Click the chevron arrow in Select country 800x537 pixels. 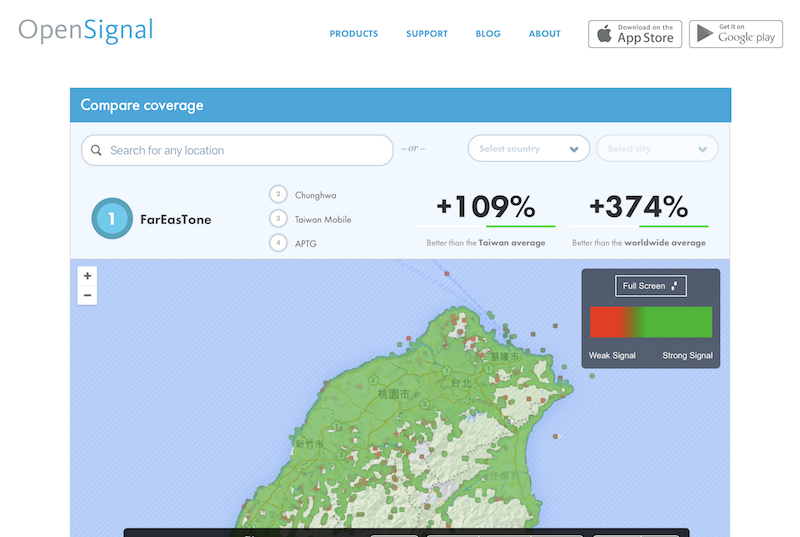(x=574, y=149)
